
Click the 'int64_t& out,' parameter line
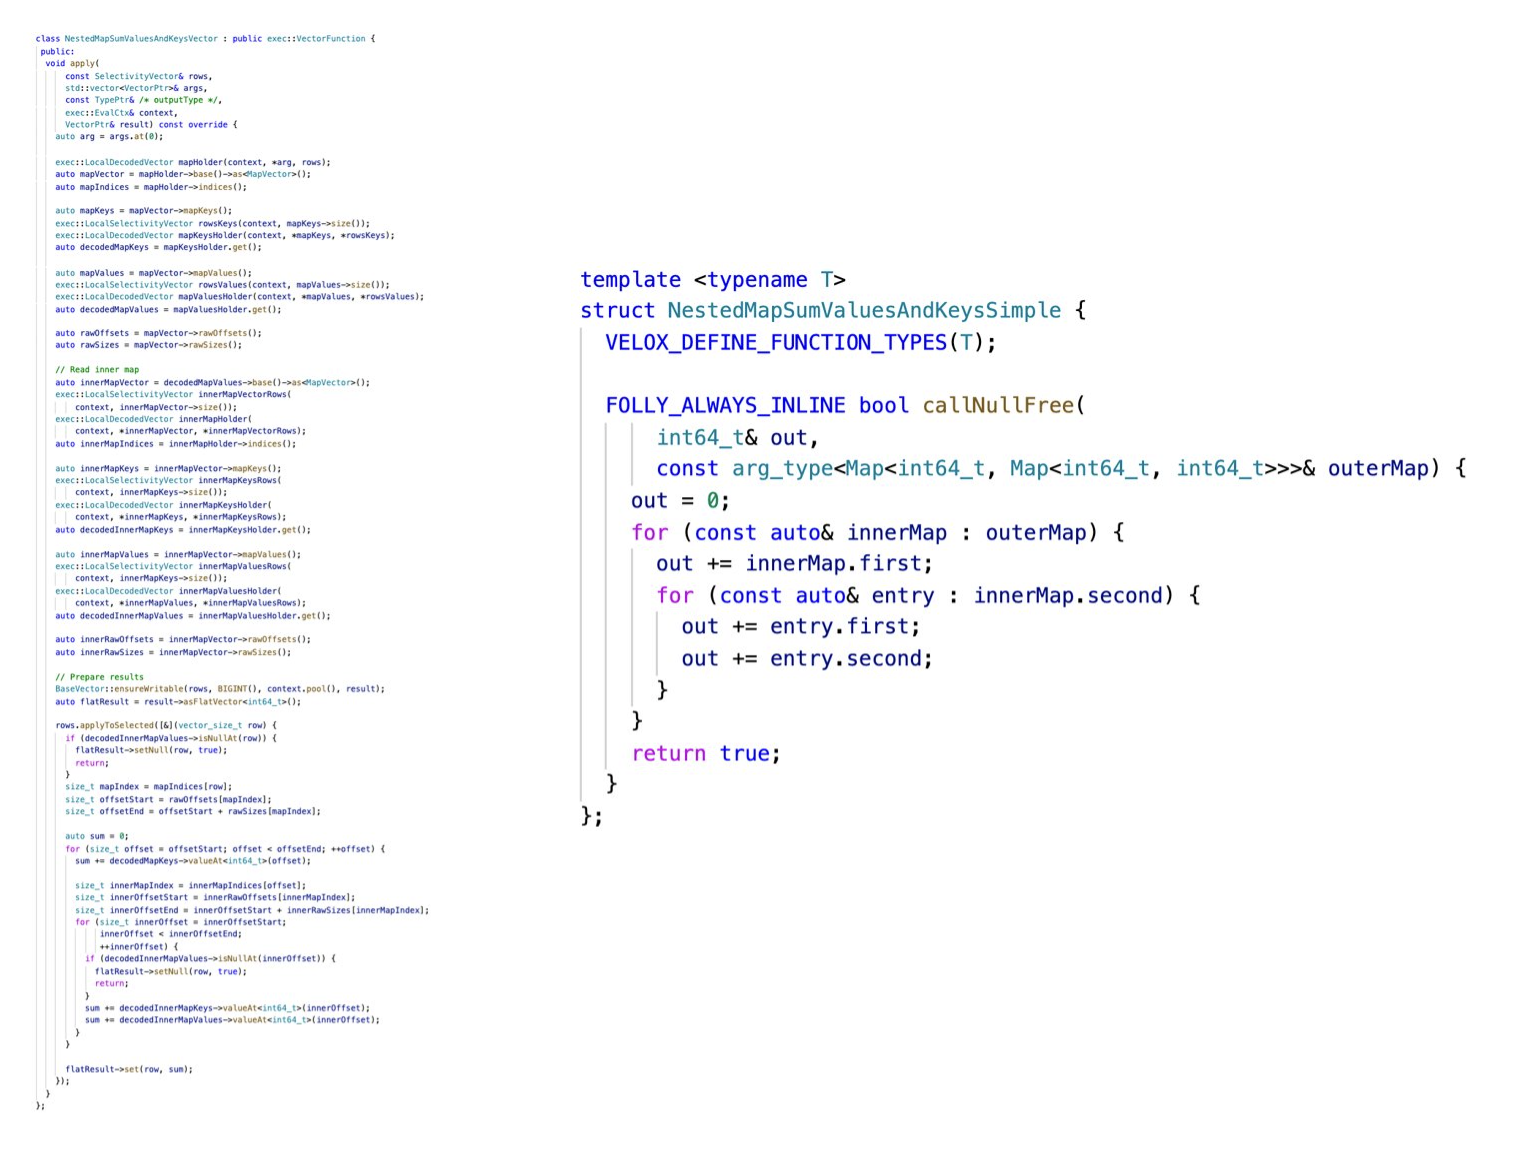pyautogui.click(x=736, y=438)
